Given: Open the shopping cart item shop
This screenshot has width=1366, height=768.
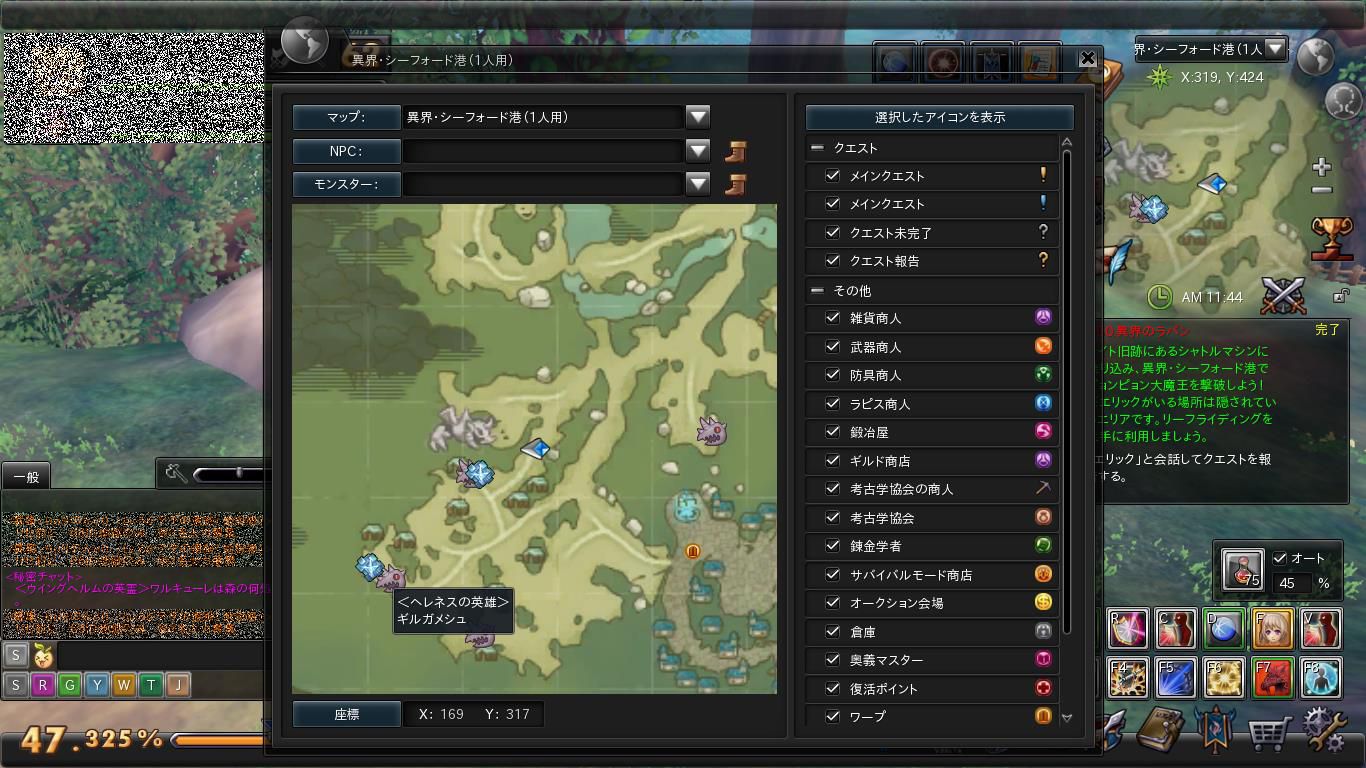Looking at the screenshot, I should click(1268, 735).
